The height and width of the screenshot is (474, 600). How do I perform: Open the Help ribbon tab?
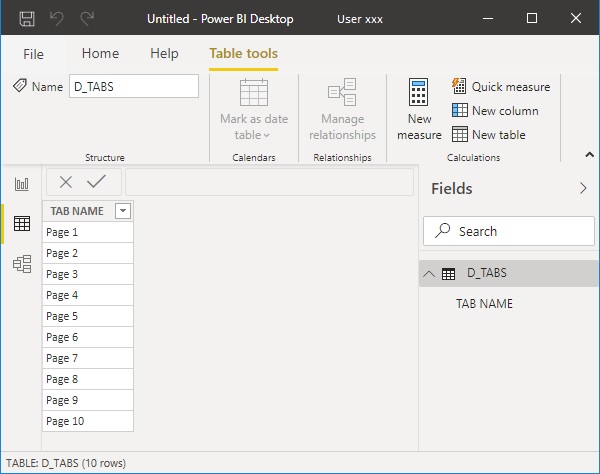[x=164, y=54]
